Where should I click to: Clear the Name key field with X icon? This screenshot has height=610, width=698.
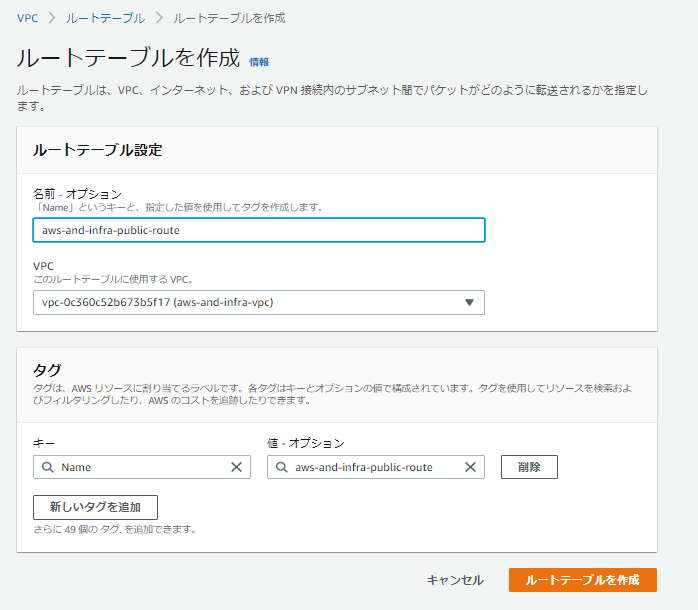pos(236,467)
